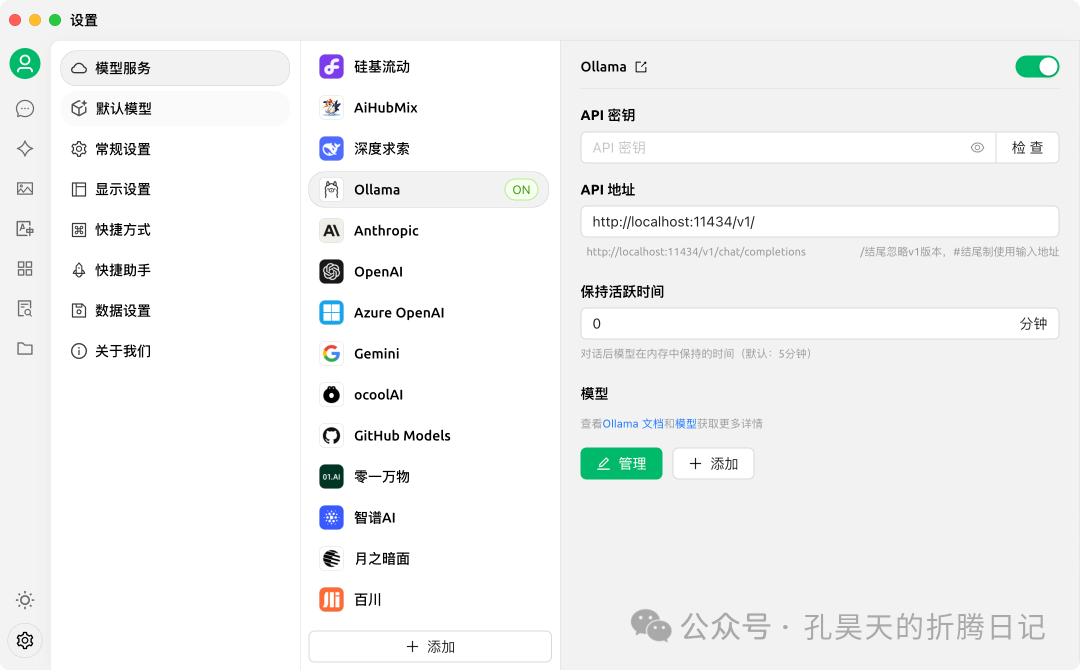This screenshot has height=670, width=1080.
Task: Open the 模型 link in description
Action: tap(686, 423)
